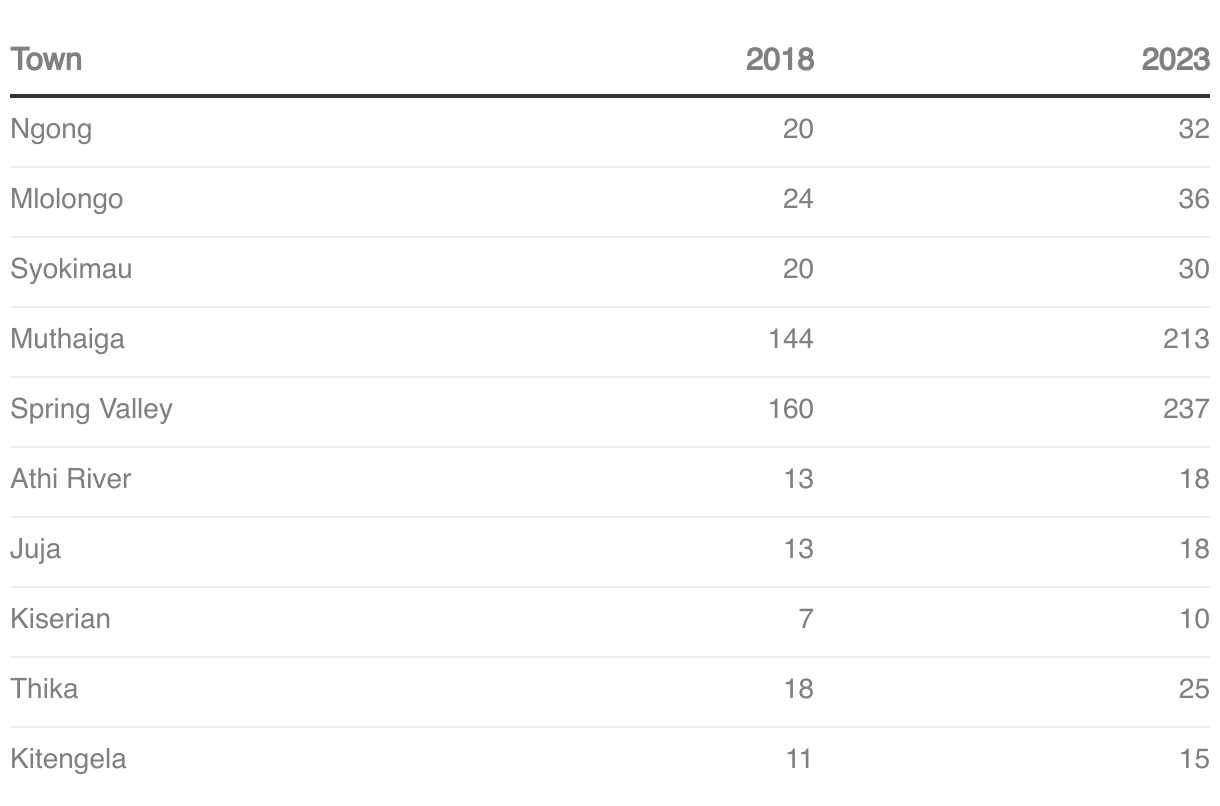Click Kitengela's 2018 value of 11
The width and height of the screenshot is (1220, 806).
tap(798, 759)
